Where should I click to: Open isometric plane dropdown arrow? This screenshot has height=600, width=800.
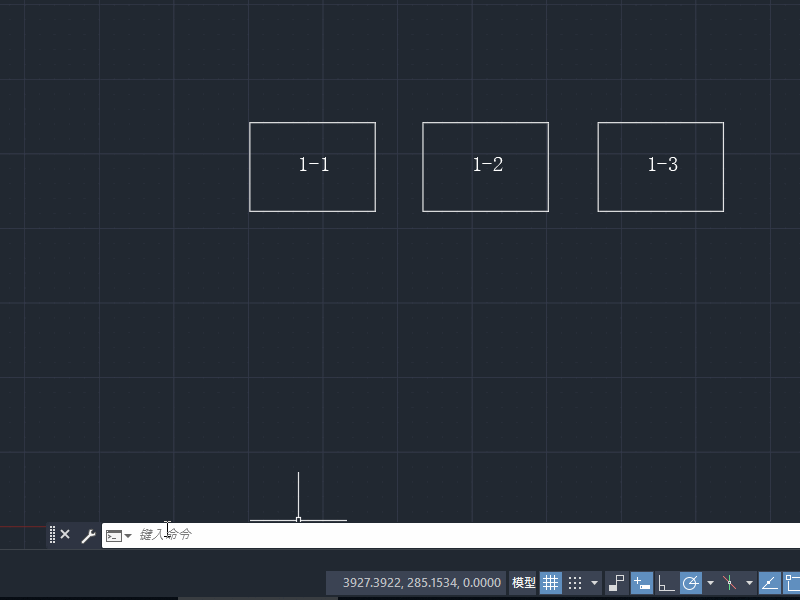(749, 583)
